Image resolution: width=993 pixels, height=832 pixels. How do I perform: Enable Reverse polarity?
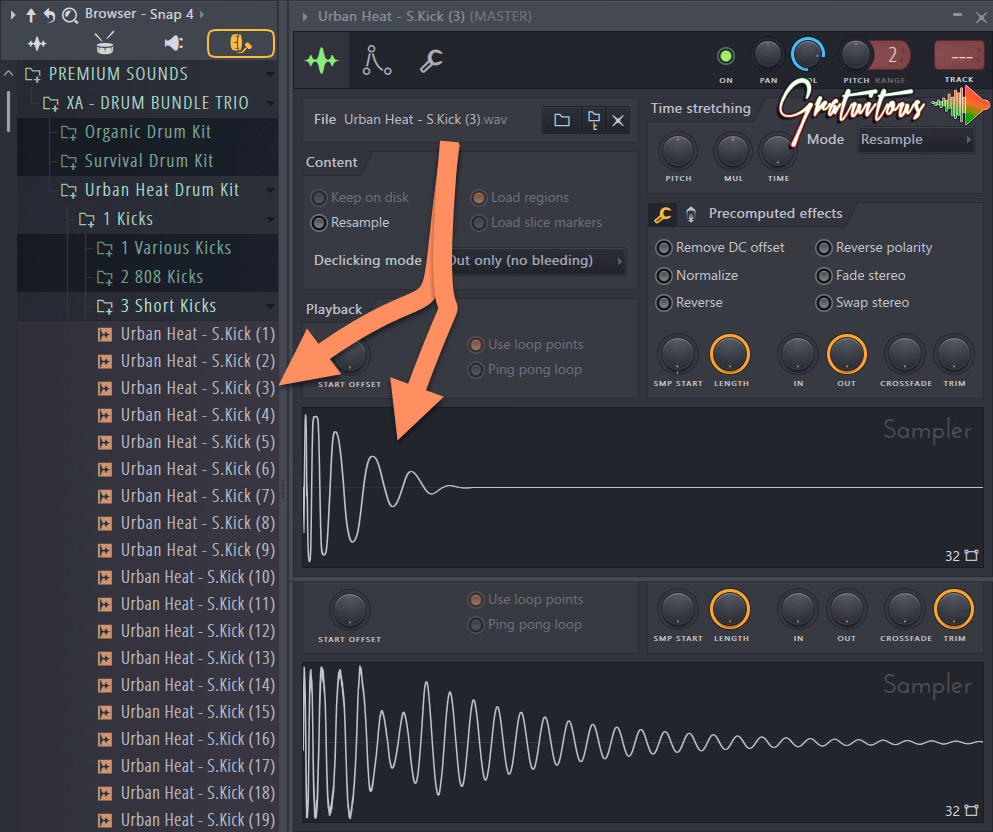tap(875, 248)
